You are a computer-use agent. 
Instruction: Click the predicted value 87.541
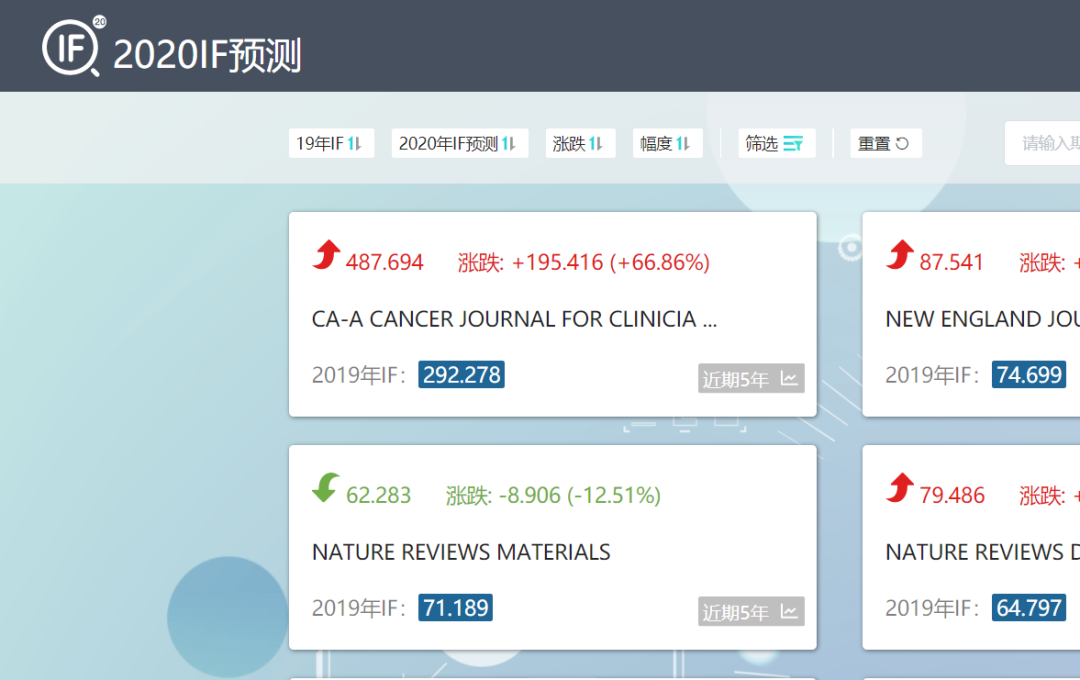coord(951,262)
